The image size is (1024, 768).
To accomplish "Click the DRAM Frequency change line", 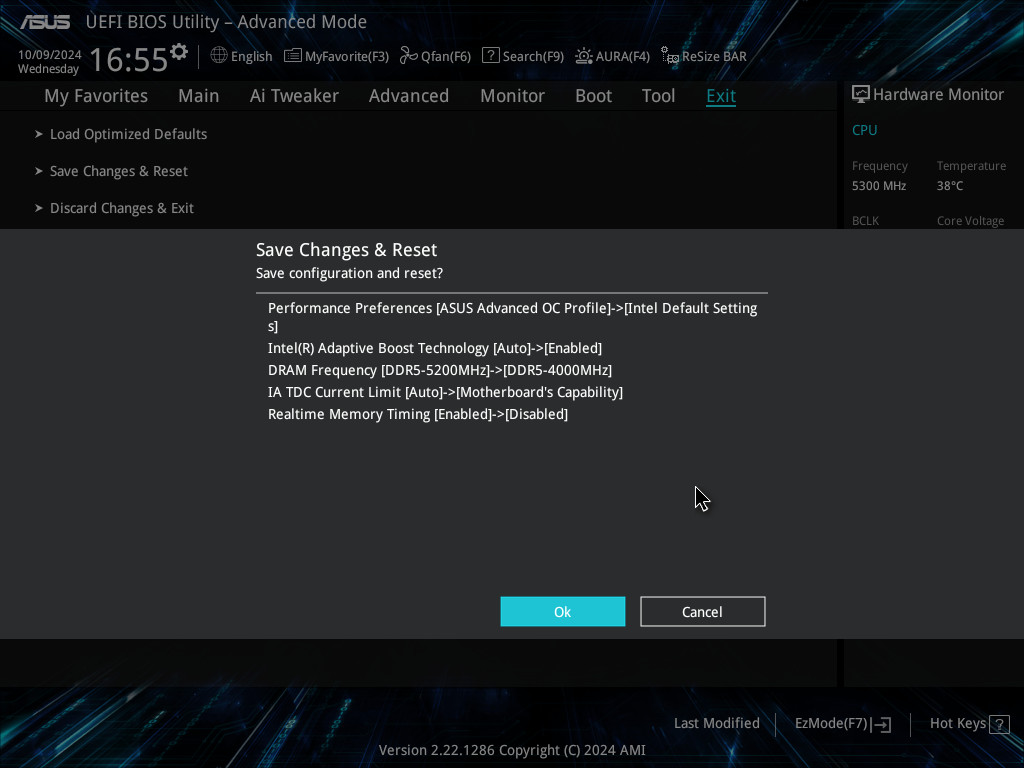I will 440,370.
